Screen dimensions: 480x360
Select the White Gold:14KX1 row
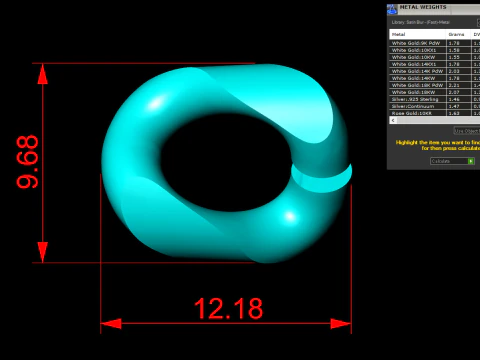[x=435, y=64]
